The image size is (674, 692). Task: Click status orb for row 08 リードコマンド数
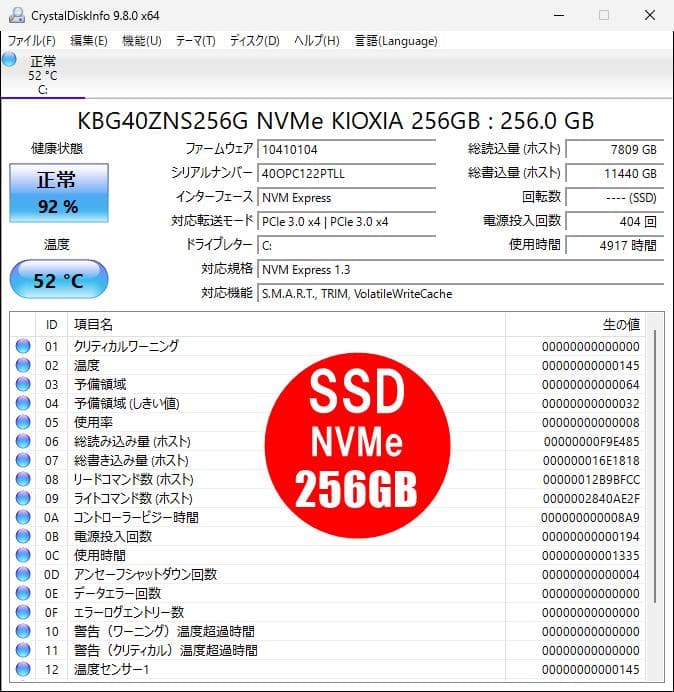tap(23, 479)
